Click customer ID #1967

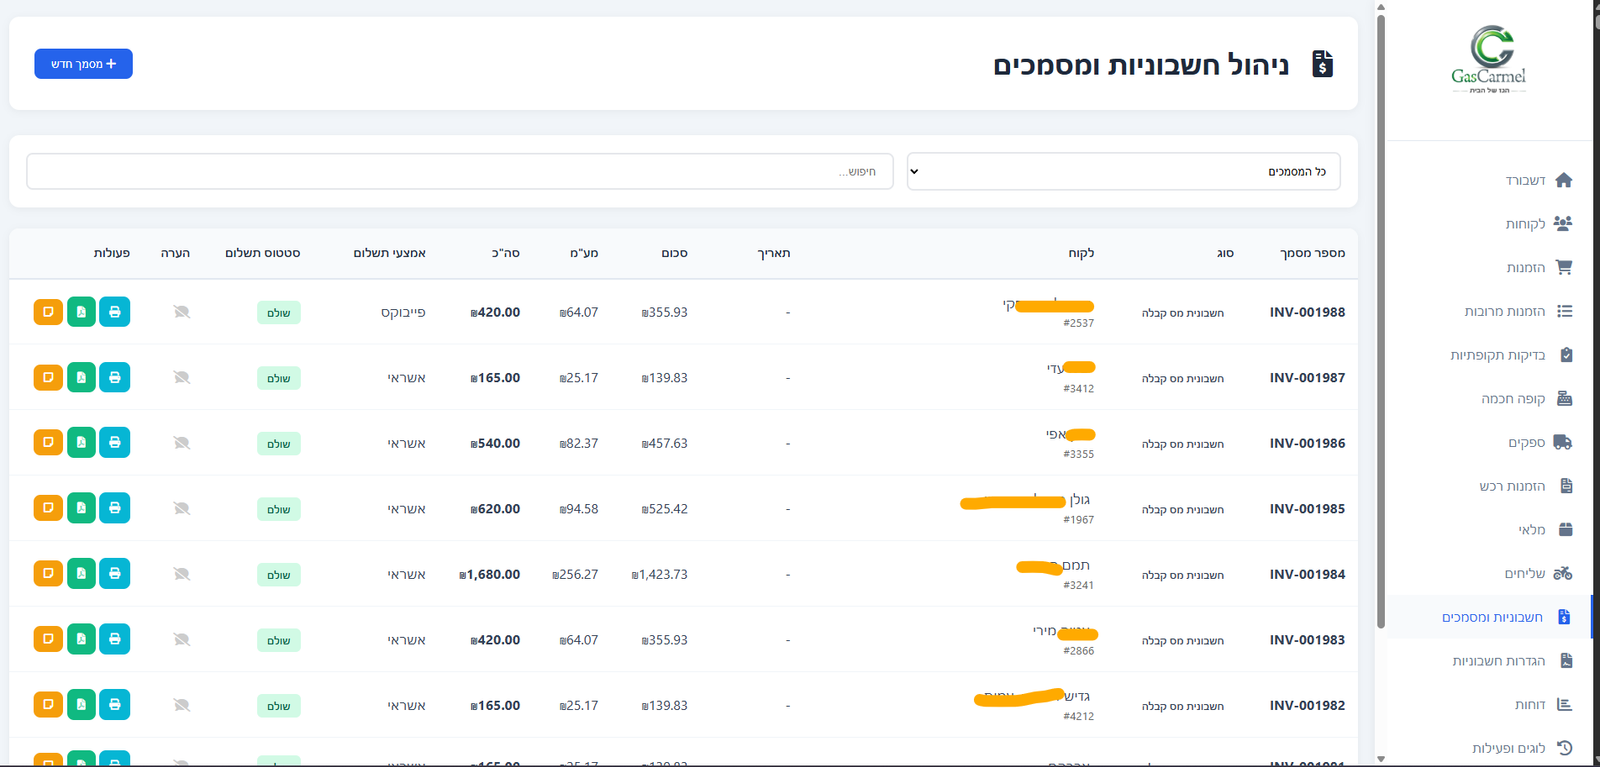[x=1079, y=520]
